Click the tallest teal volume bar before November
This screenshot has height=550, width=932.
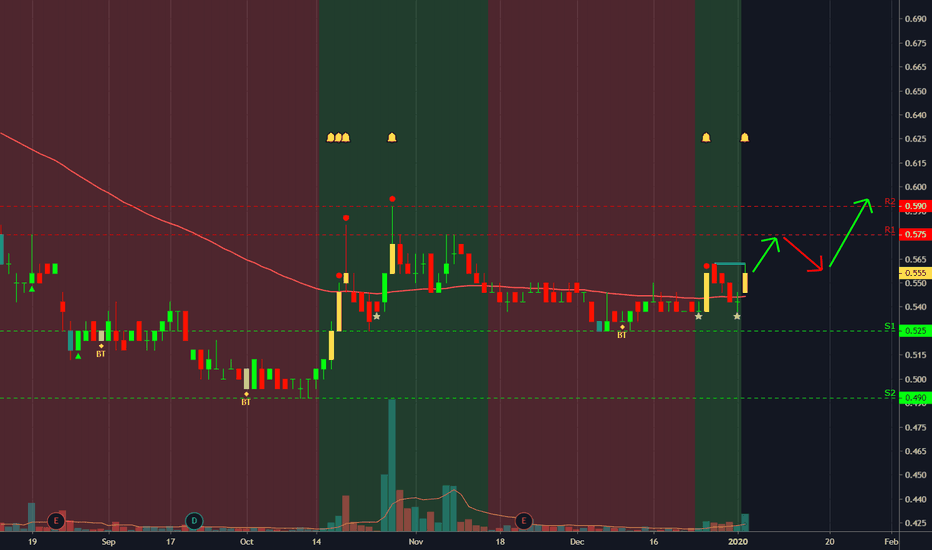coord(392,465)
